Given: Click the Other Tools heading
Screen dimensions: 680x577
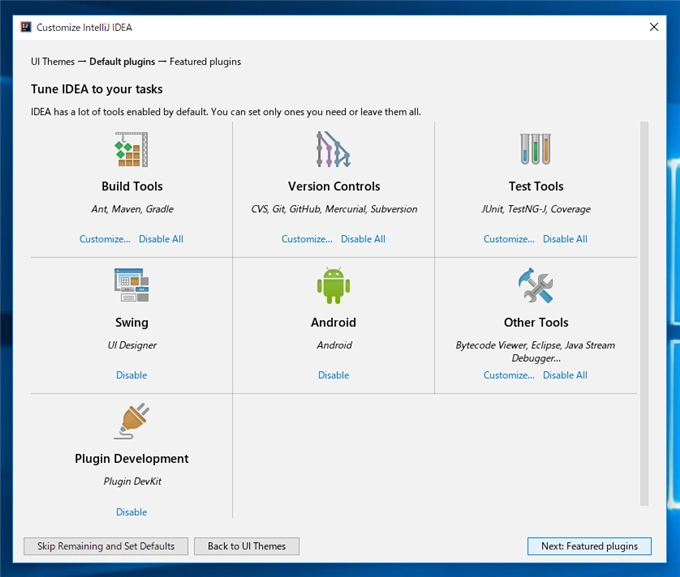Looking at the screenshot, I should pyautogui.click(x=536, y=322).
